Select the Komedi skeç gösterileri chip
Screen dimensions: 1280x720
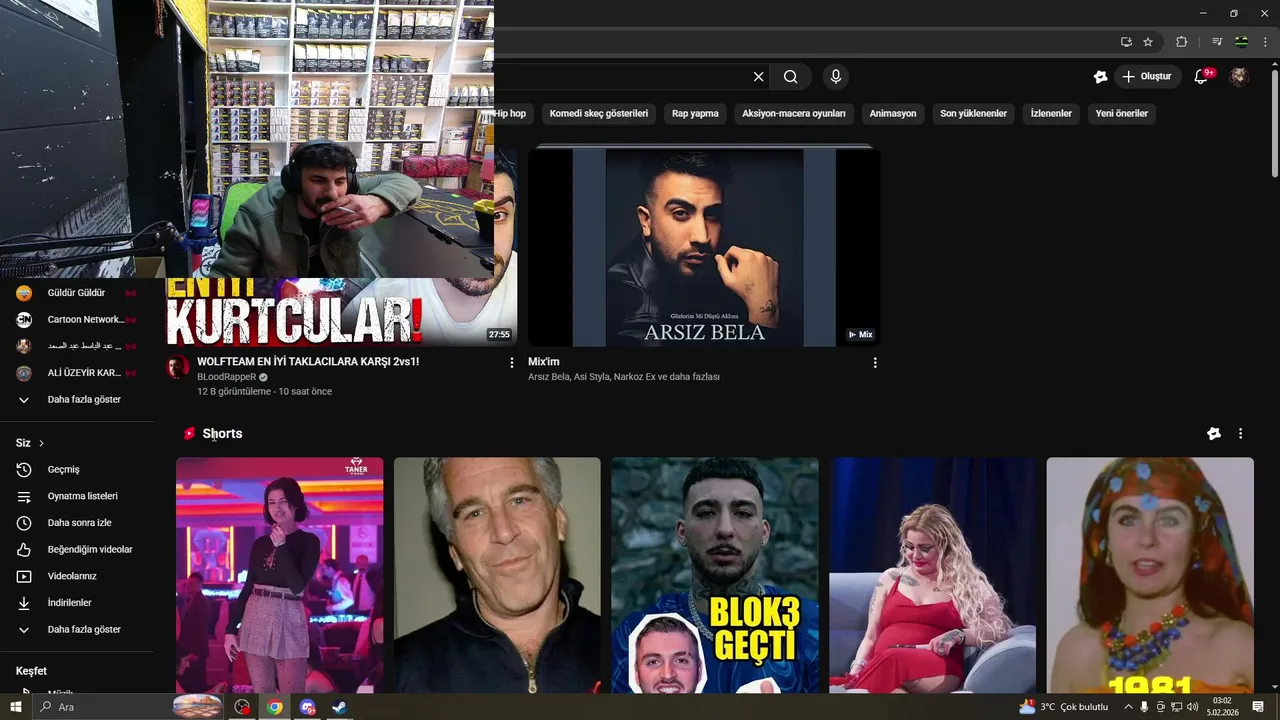pyautogui.click(x=599, y=114)
